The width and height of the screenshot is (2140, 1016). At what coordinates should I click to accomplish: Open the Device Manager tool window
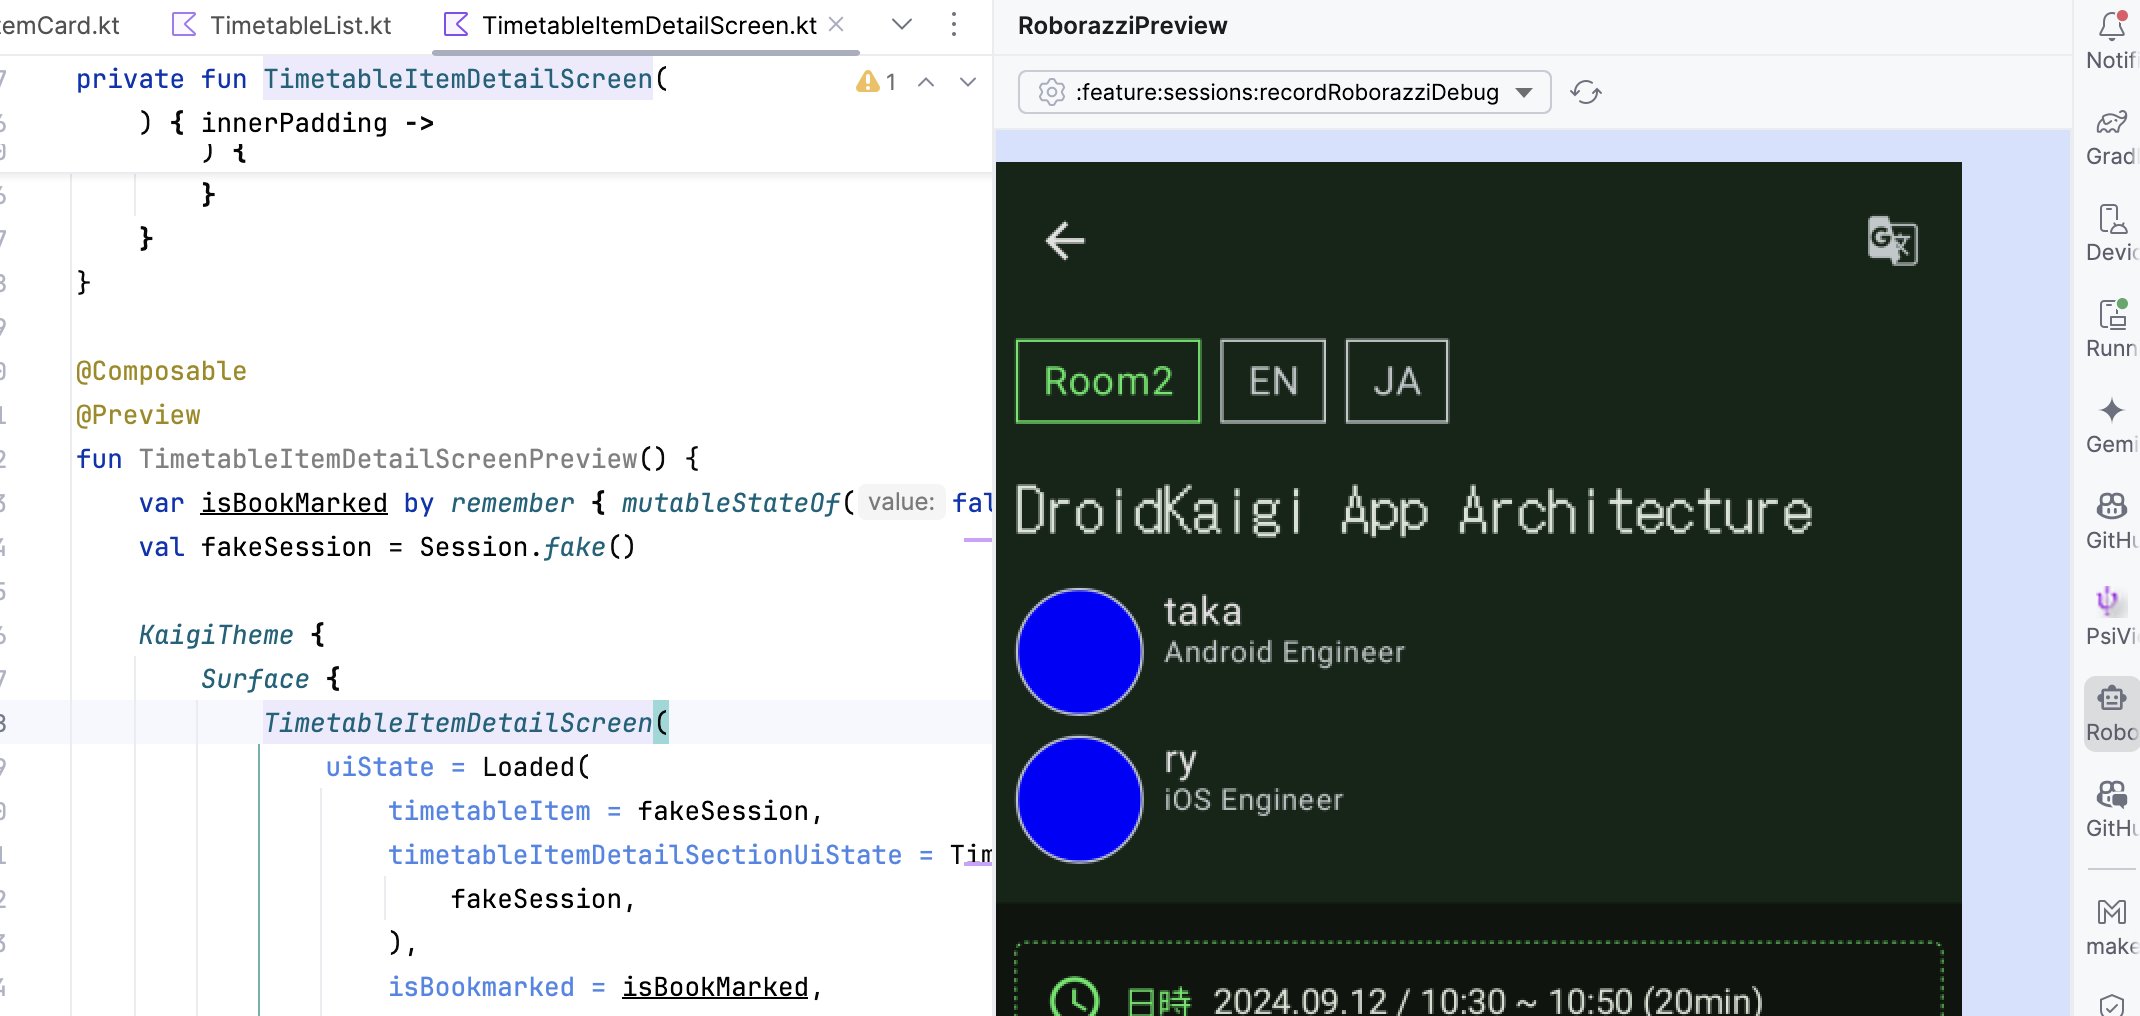click(x=2111, y=232)
